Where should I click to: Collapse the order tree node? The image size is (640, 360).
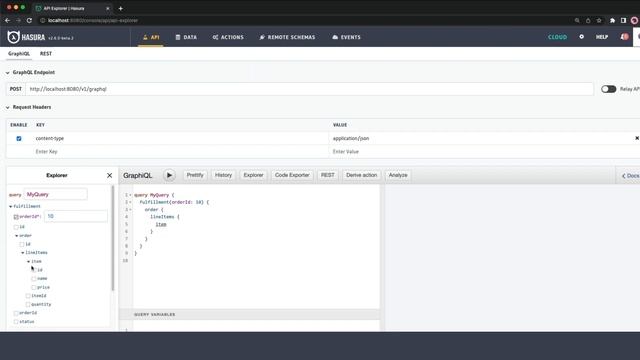tap(17, 236)
